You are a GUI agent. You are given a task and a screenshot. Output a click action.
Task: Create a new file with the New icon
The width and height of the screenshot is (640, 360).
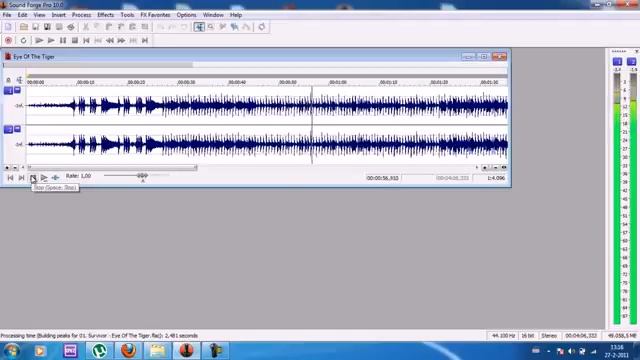(x=8, y=27)
